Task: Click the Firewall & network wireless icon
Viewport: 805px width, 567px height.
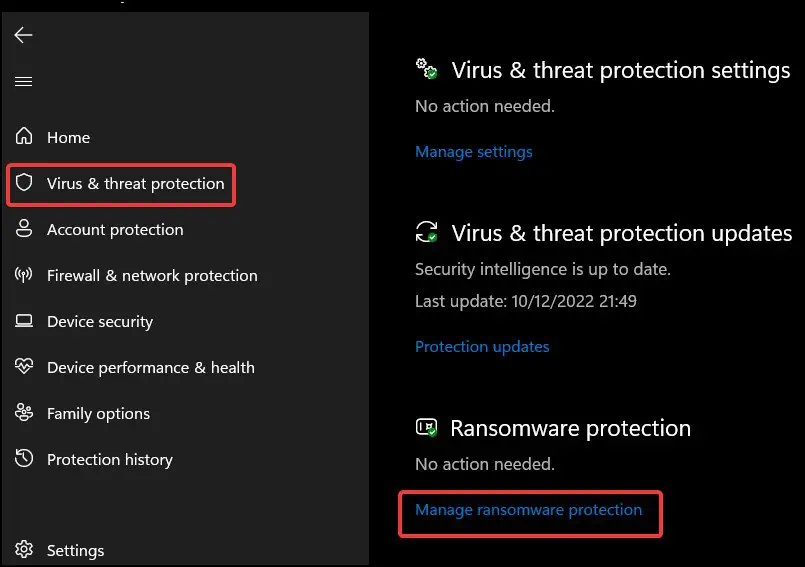Action: click(x=25, y=275)
